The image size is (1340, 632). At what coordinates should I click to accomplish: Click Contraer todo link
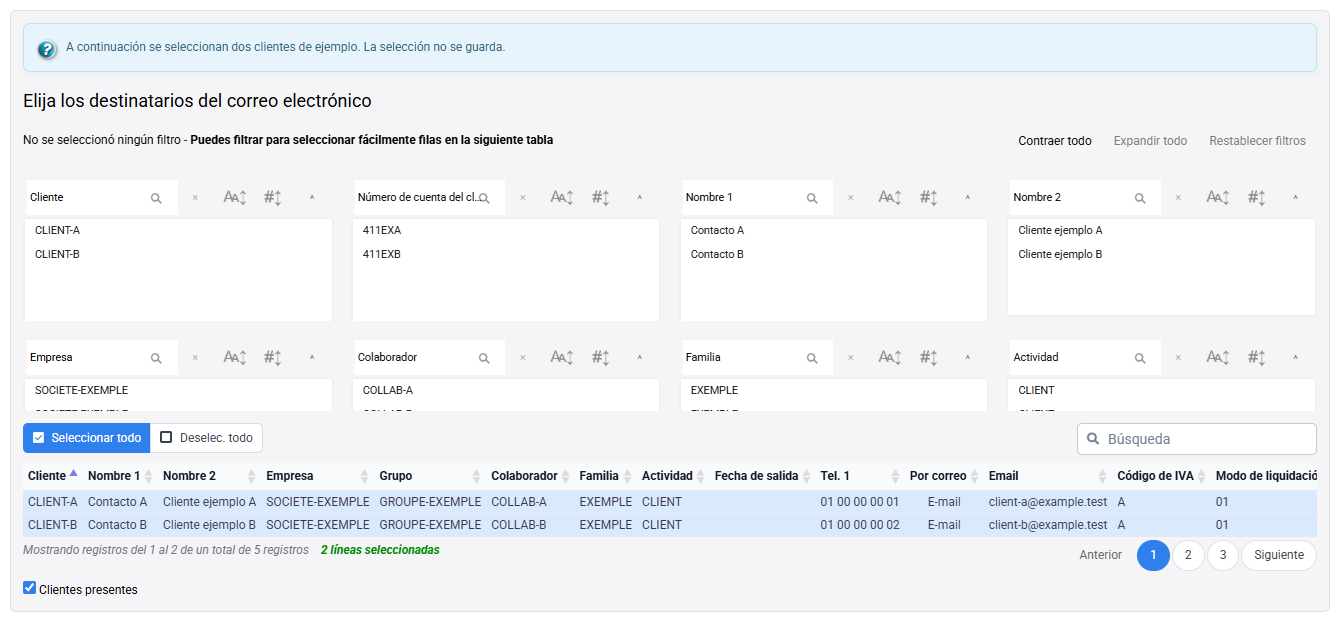1055,141
